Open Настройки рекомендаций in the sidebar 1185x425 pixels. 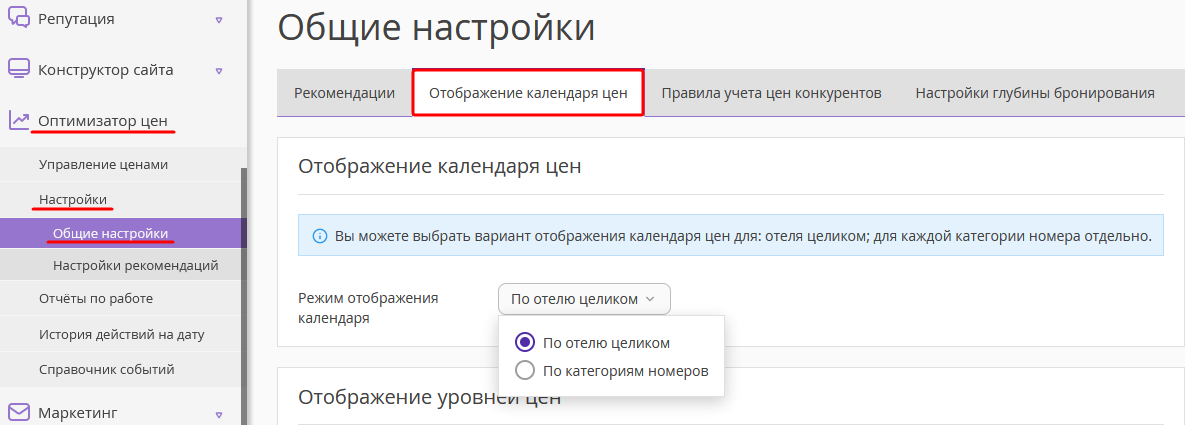(135, 265)
